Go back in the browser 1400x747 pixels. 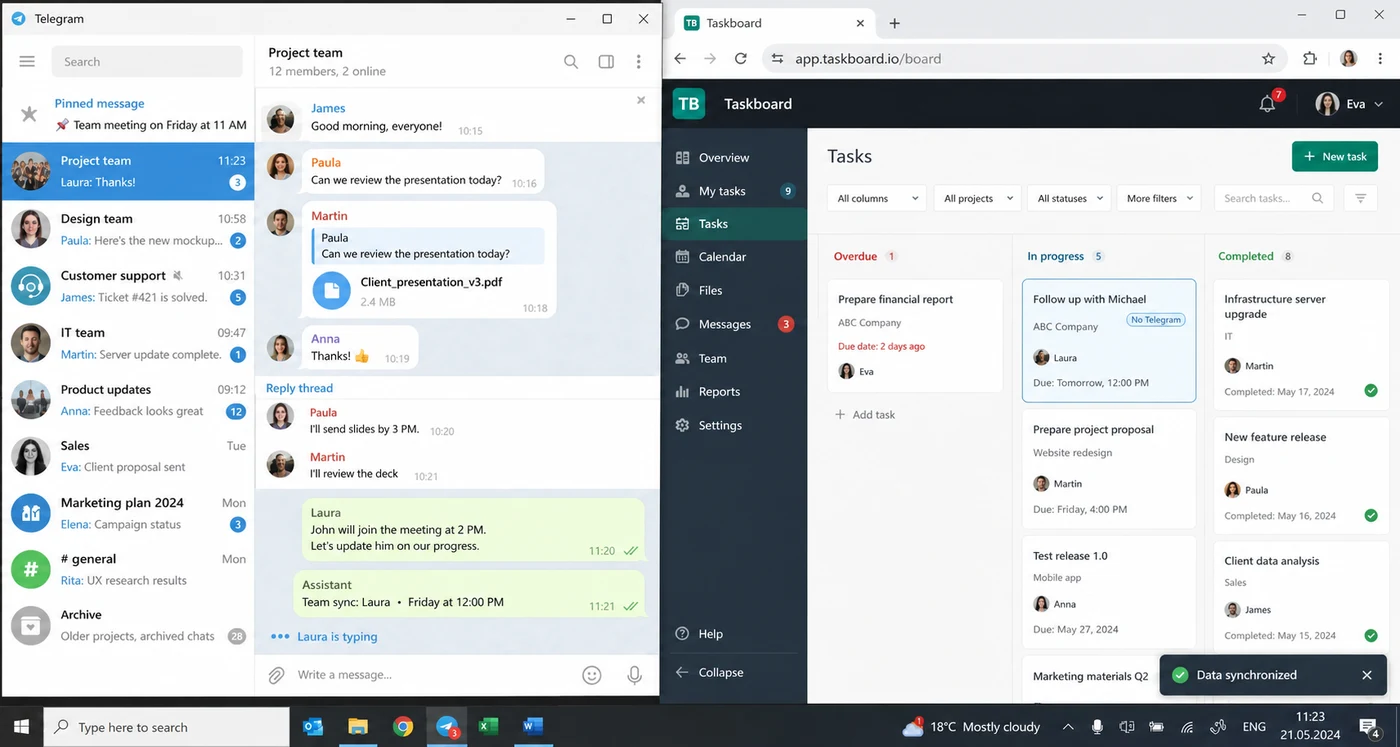click(680, 59)
